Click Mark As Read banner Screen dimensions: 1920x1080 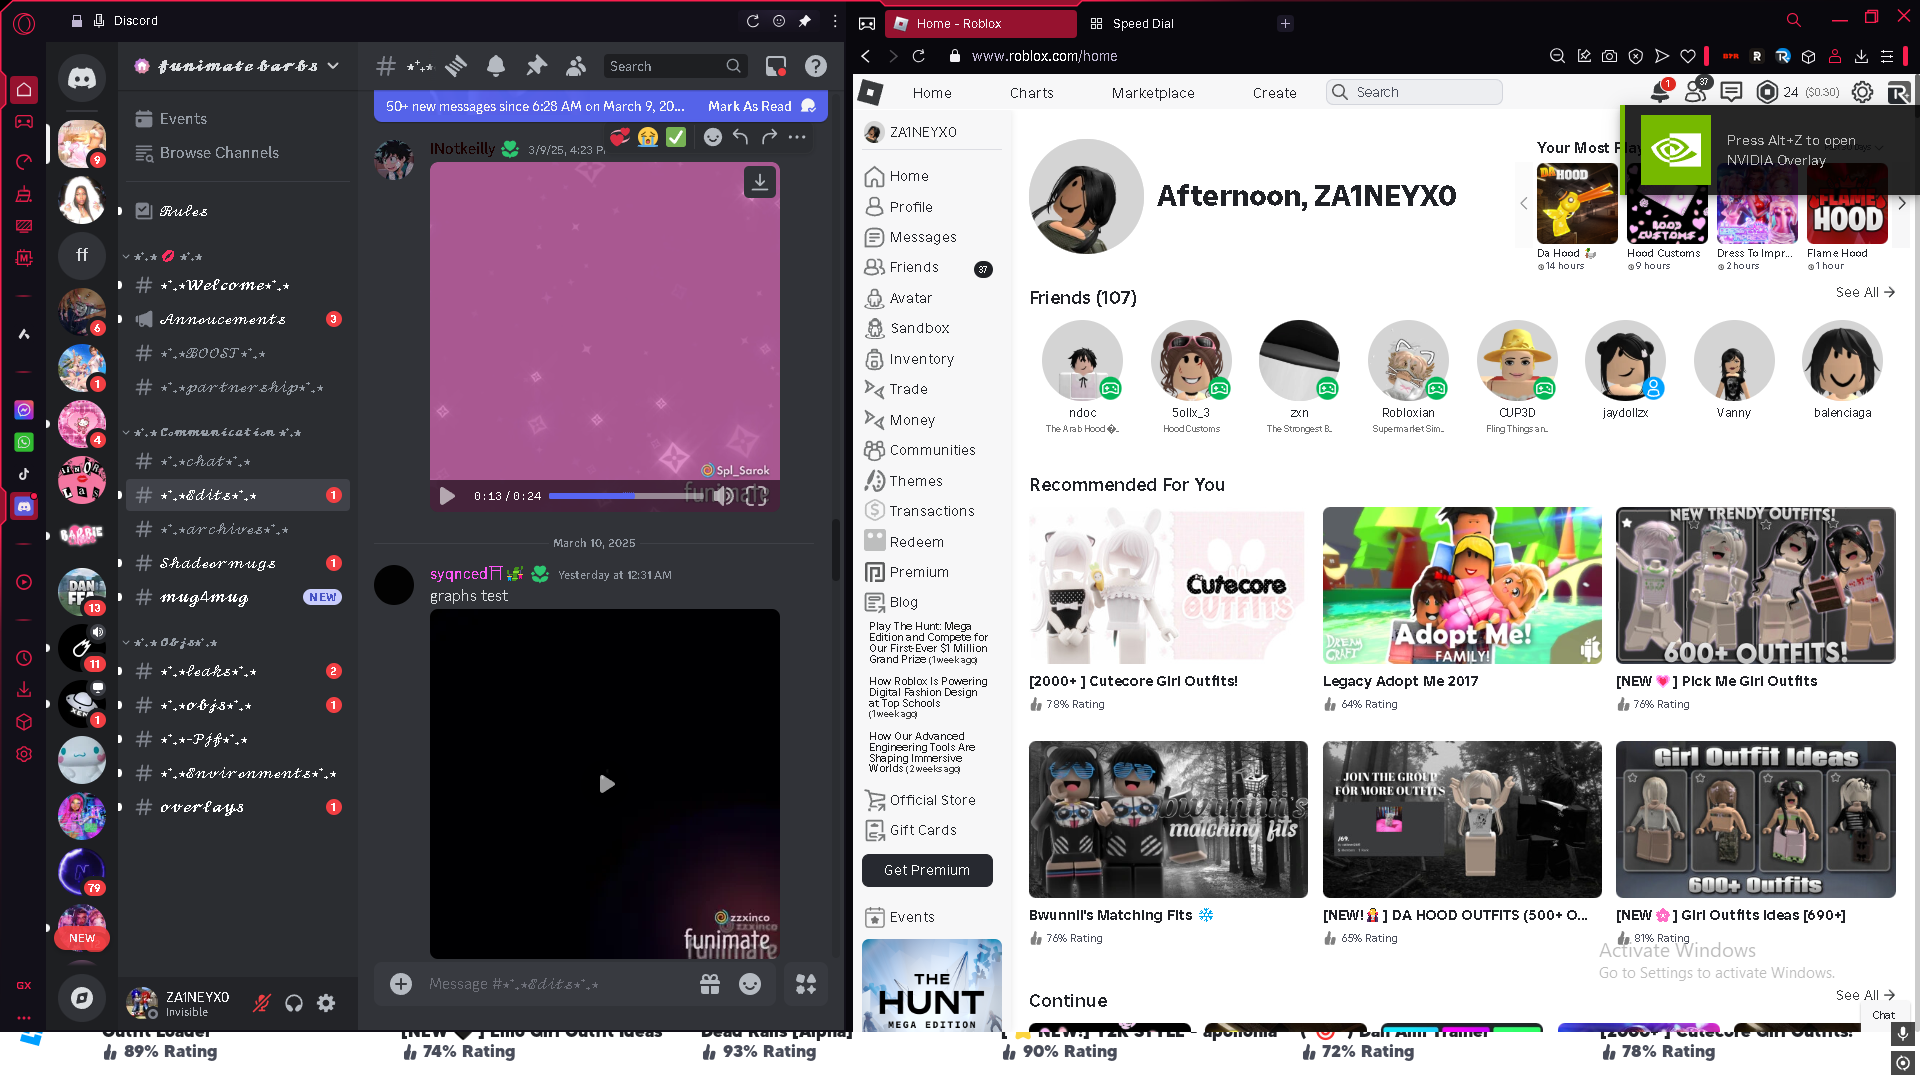(750, 106)
